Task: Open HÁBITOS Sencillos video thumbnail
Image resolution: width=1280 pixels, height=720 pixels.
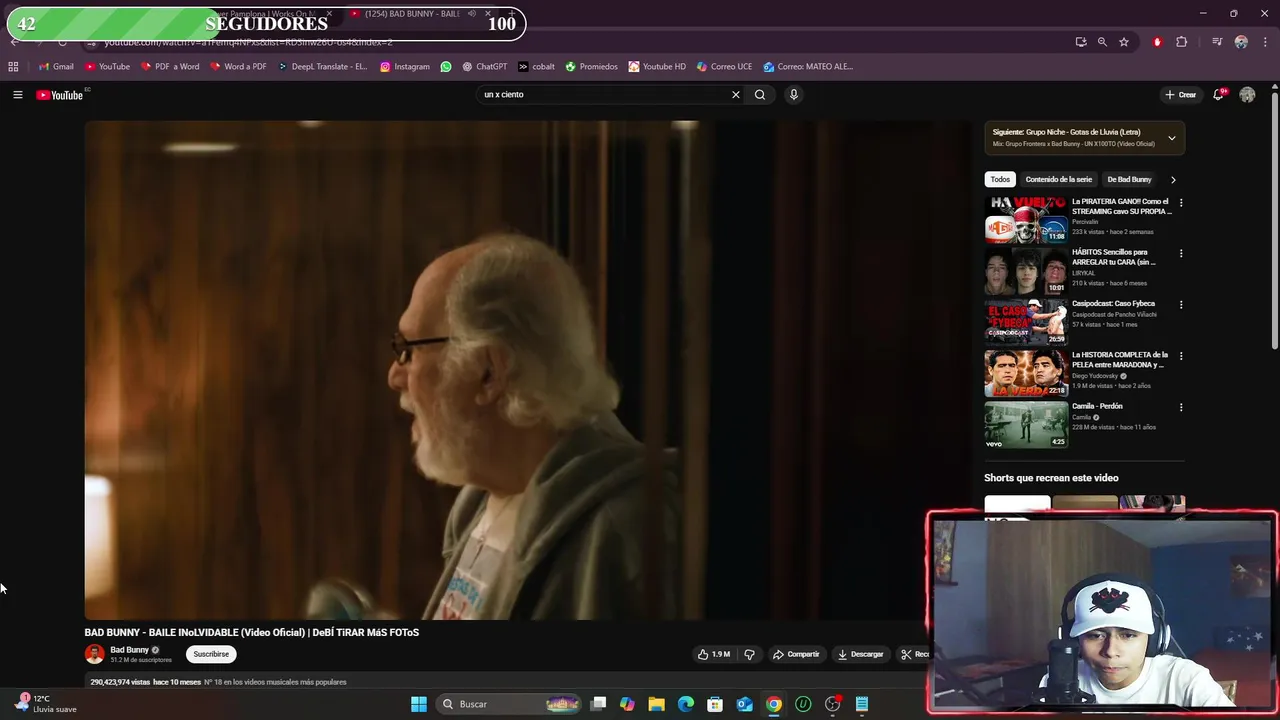Action: [1026, 271]
